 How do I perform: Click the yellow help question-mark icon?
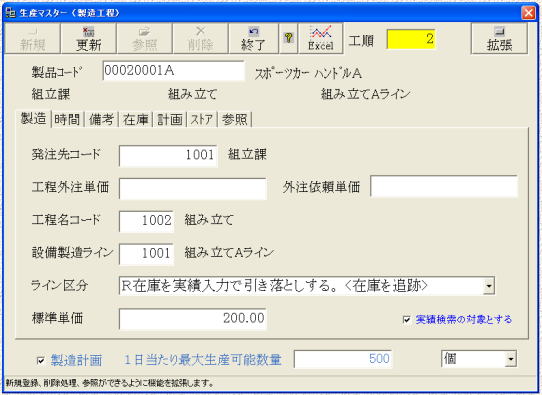(x=288, y=38)
